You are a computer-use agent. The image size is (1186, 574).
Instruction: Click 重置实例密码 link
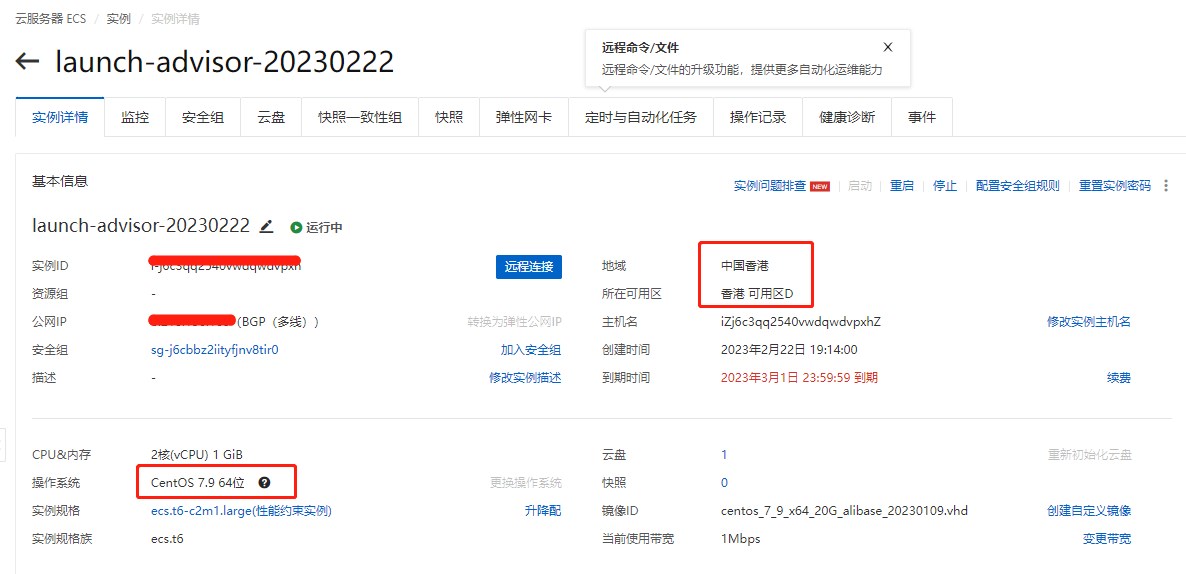click(1114, 186)
